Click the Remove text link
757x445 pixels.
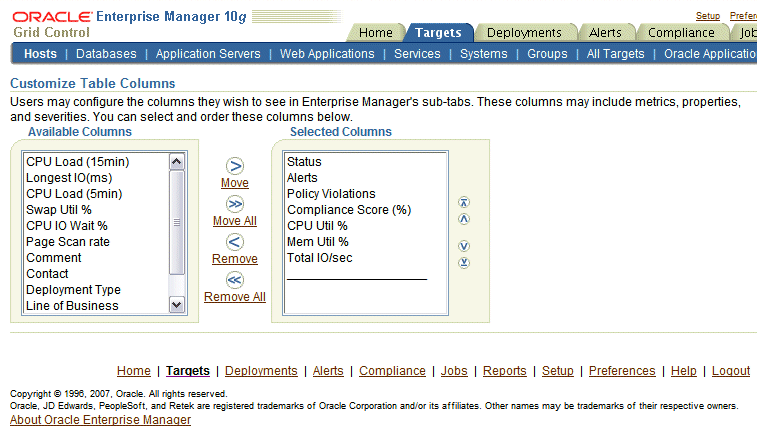tap(235, 259)
